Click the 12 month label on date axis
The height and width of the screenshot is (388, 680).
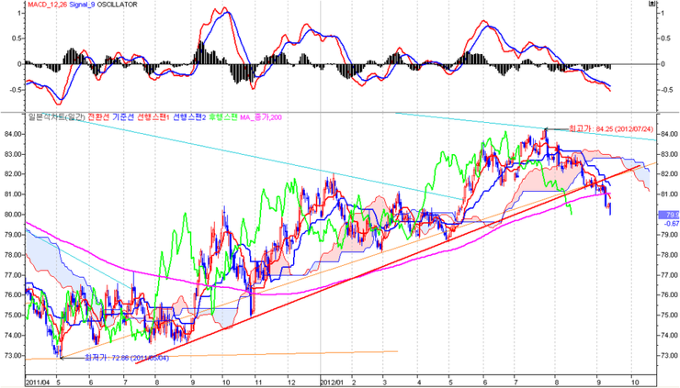tap(291, 383)
